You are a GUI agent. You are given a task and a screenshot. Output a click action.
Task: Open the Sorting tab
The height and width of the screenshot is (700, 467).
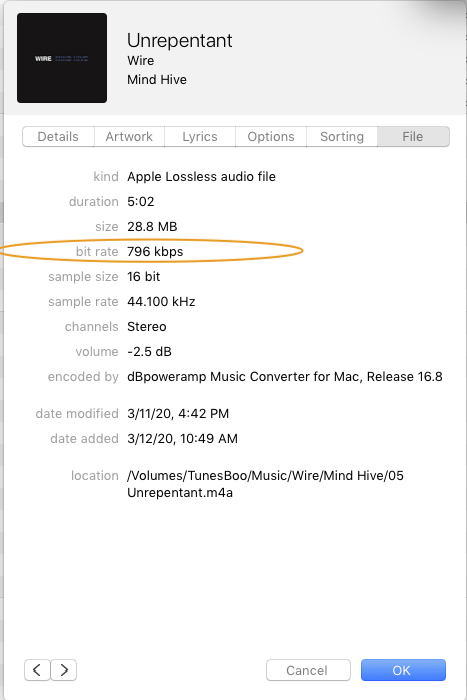tap(342, 137)
